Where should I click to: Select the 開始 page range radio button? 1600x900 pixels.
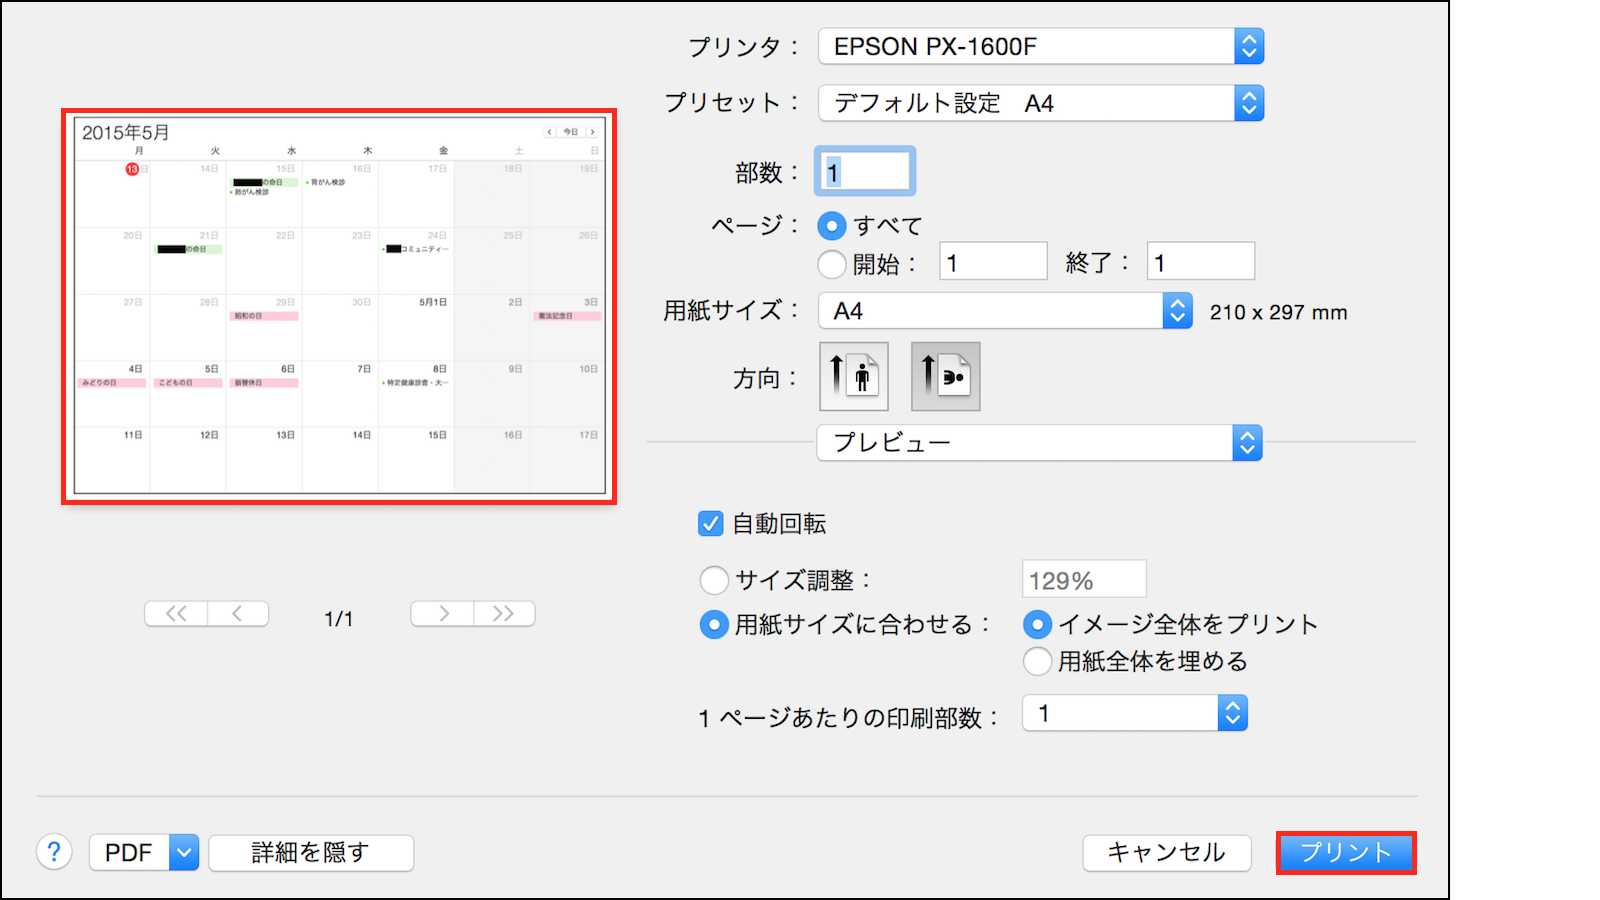click(832, 264)
